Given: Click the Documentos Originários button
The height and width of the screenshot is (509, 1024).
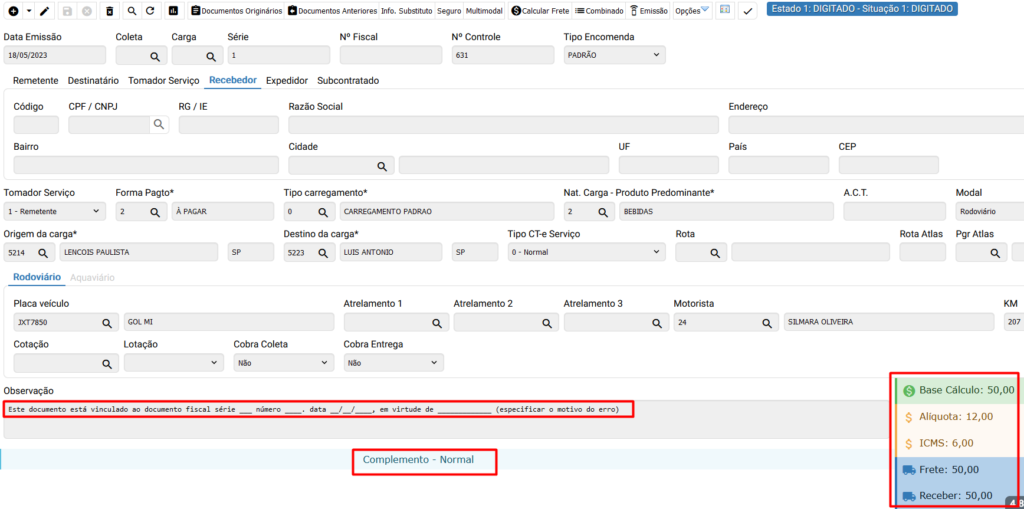Looking at the screenshot, I should [236, 11].
